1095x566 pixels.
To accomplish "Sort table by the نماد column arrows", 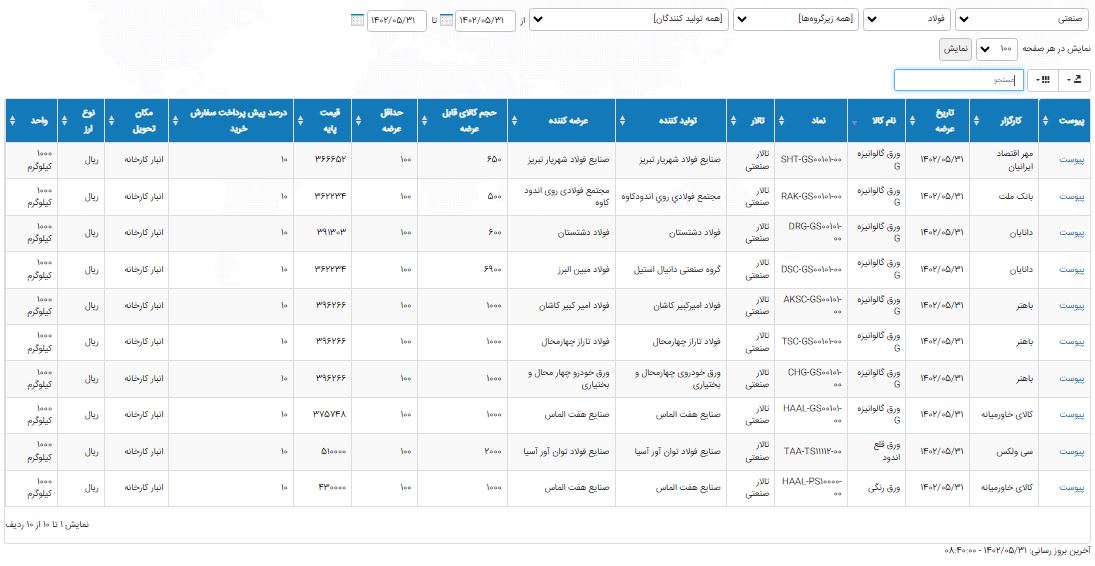I will [781, 120].
